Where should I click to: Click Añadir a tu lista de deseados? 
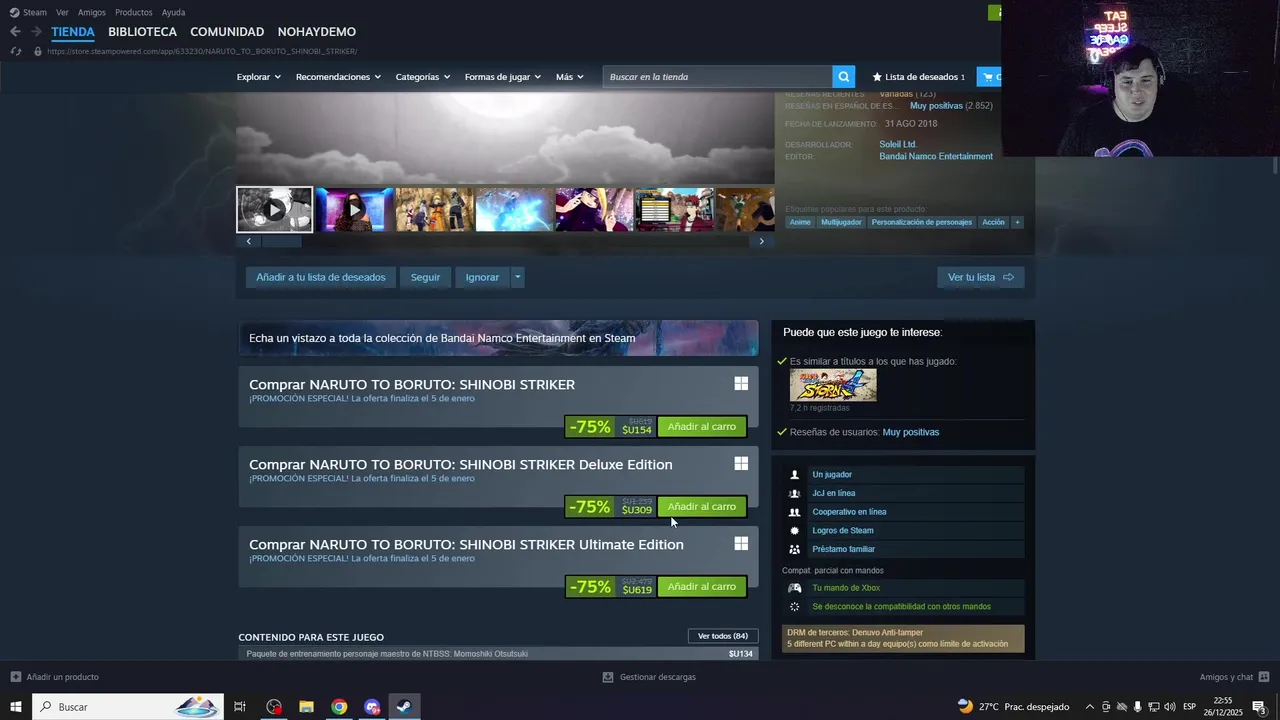coord(320,277)
